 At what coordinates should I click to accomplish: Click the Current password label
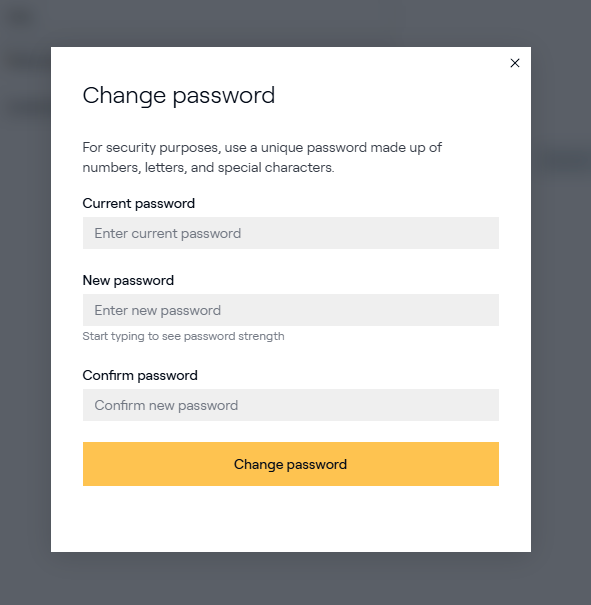138,203
